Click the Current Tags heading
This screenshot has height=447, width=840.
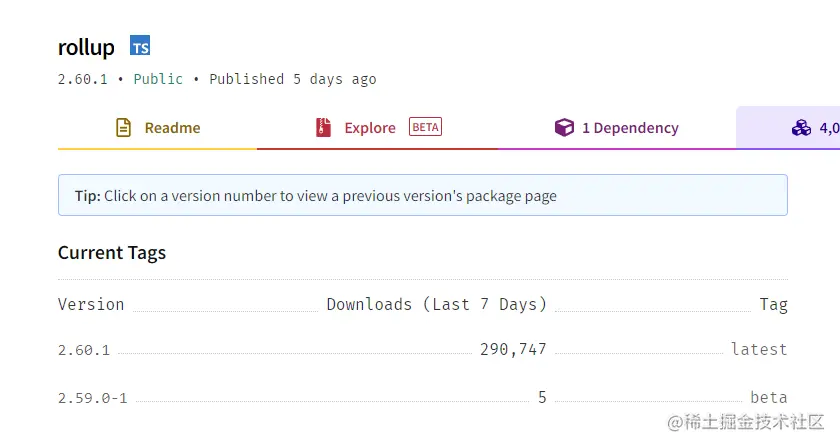point(112,253)
